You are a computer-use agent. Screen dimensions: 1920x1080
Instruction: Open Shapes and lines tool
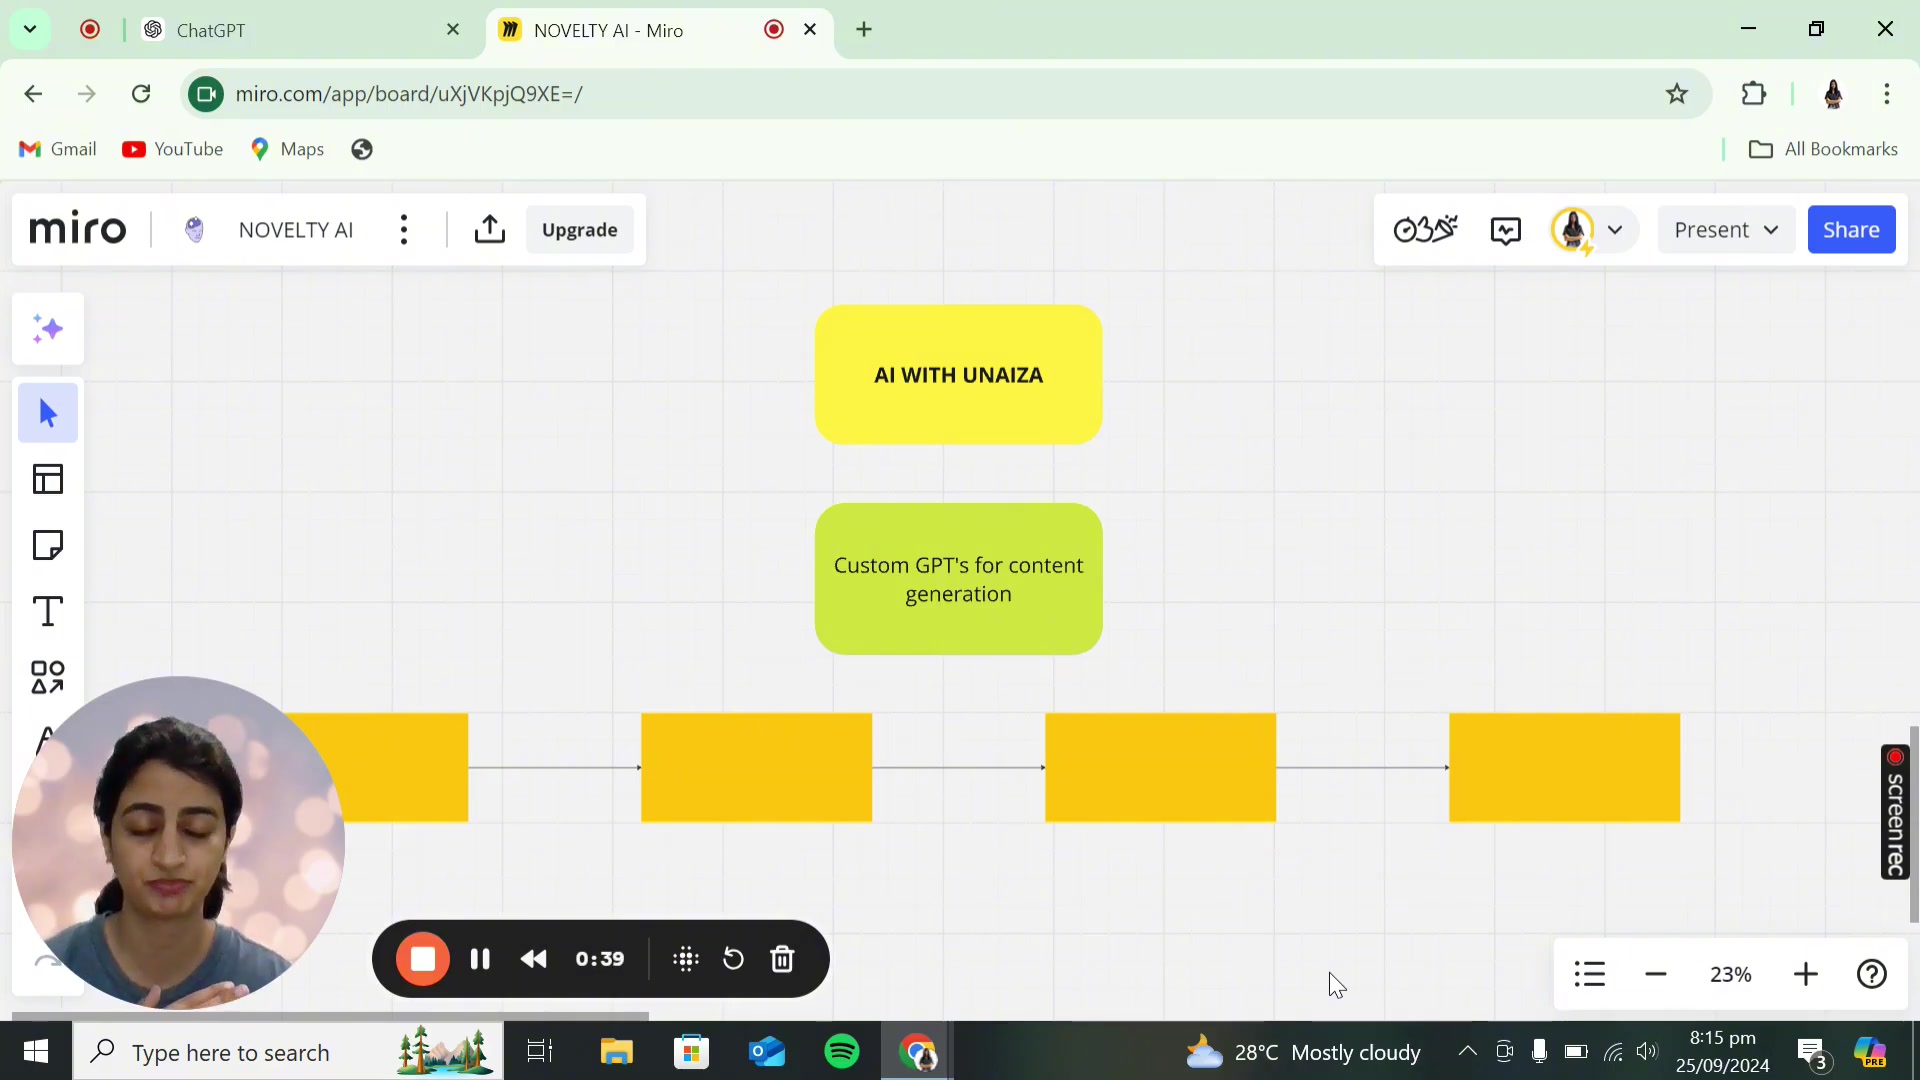tap(48, 677)
